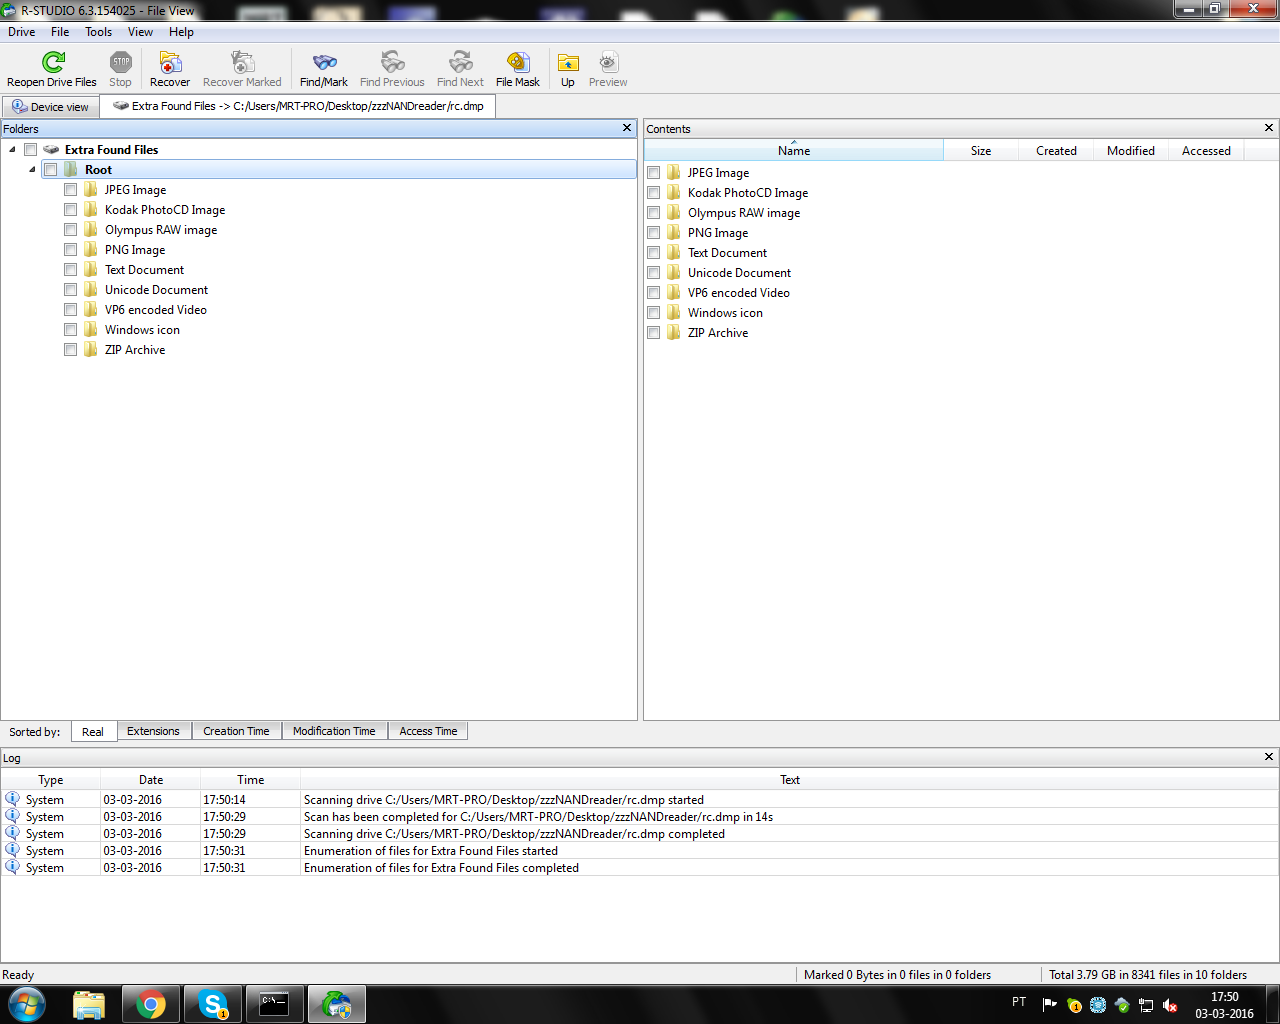The height and width of the screenshot is (1024, 1280).
Task: Sort by the Extensions tab
Action: [153, 731]
